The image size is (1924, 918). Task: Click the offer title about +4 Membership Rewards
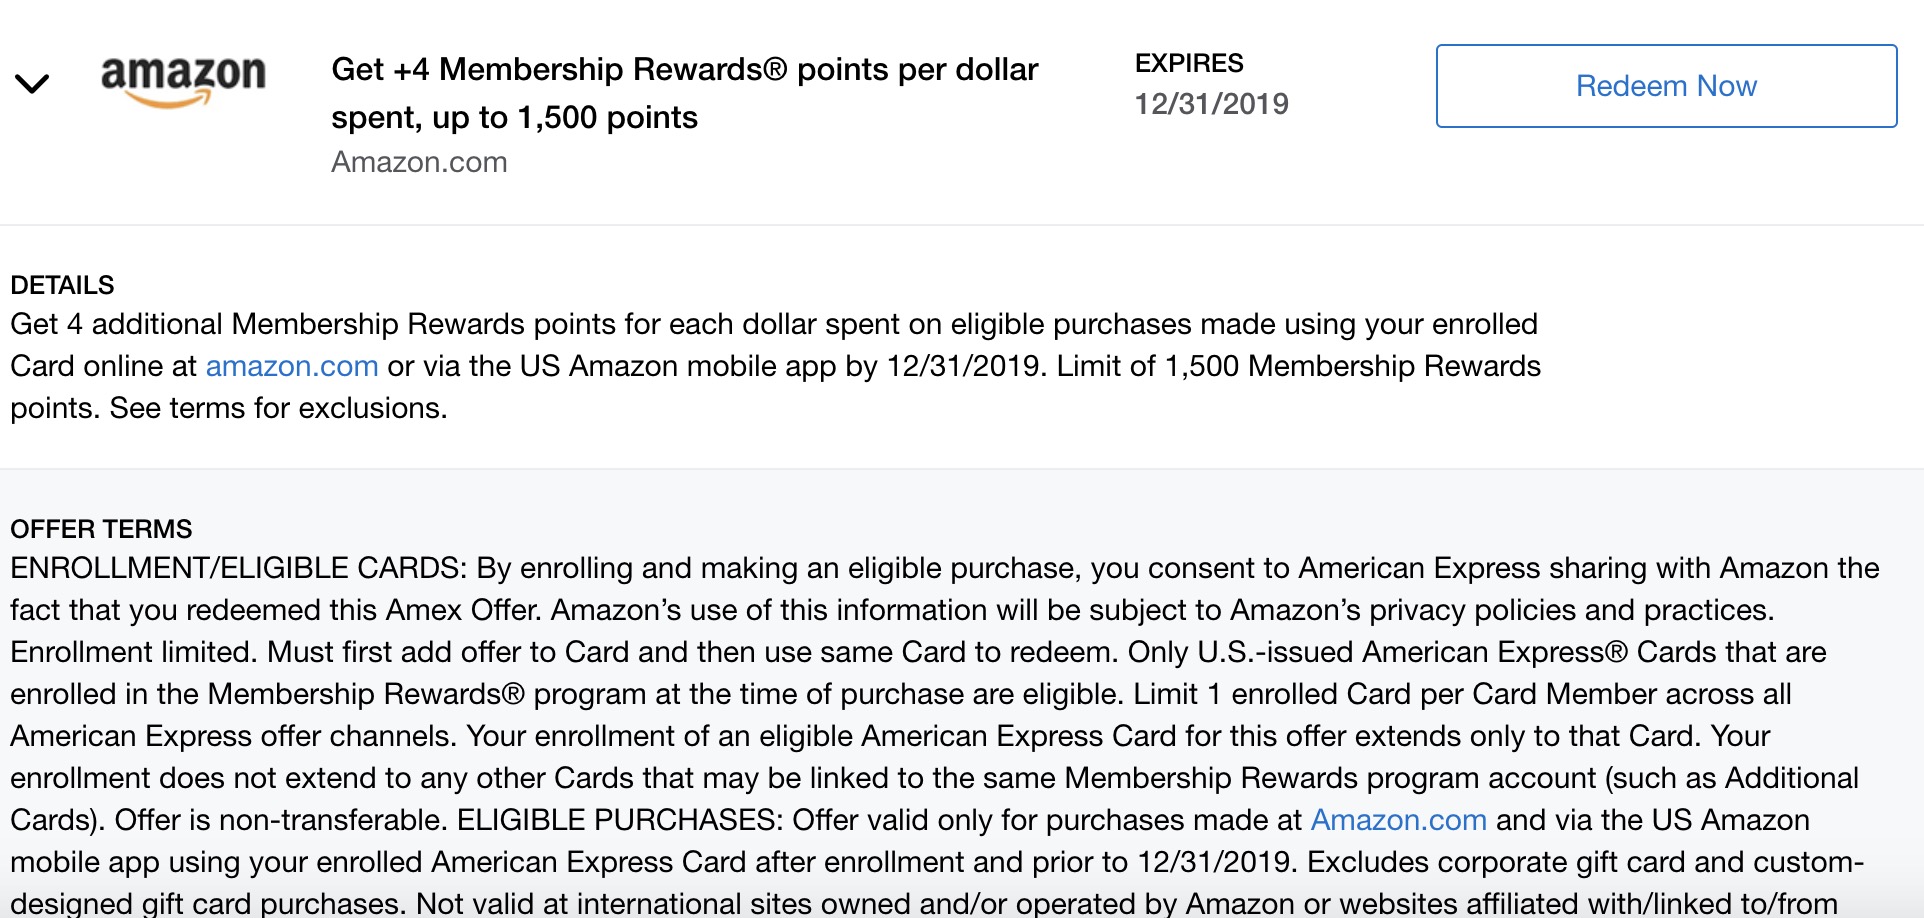click(x=684, y=70)
